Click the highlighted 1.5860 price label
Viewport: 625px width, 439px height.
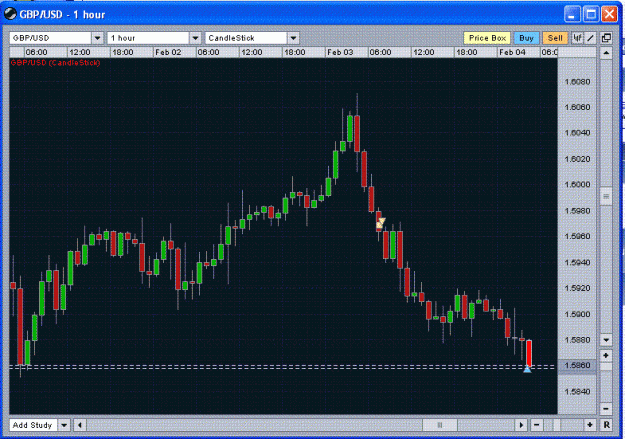click(577, 365)
